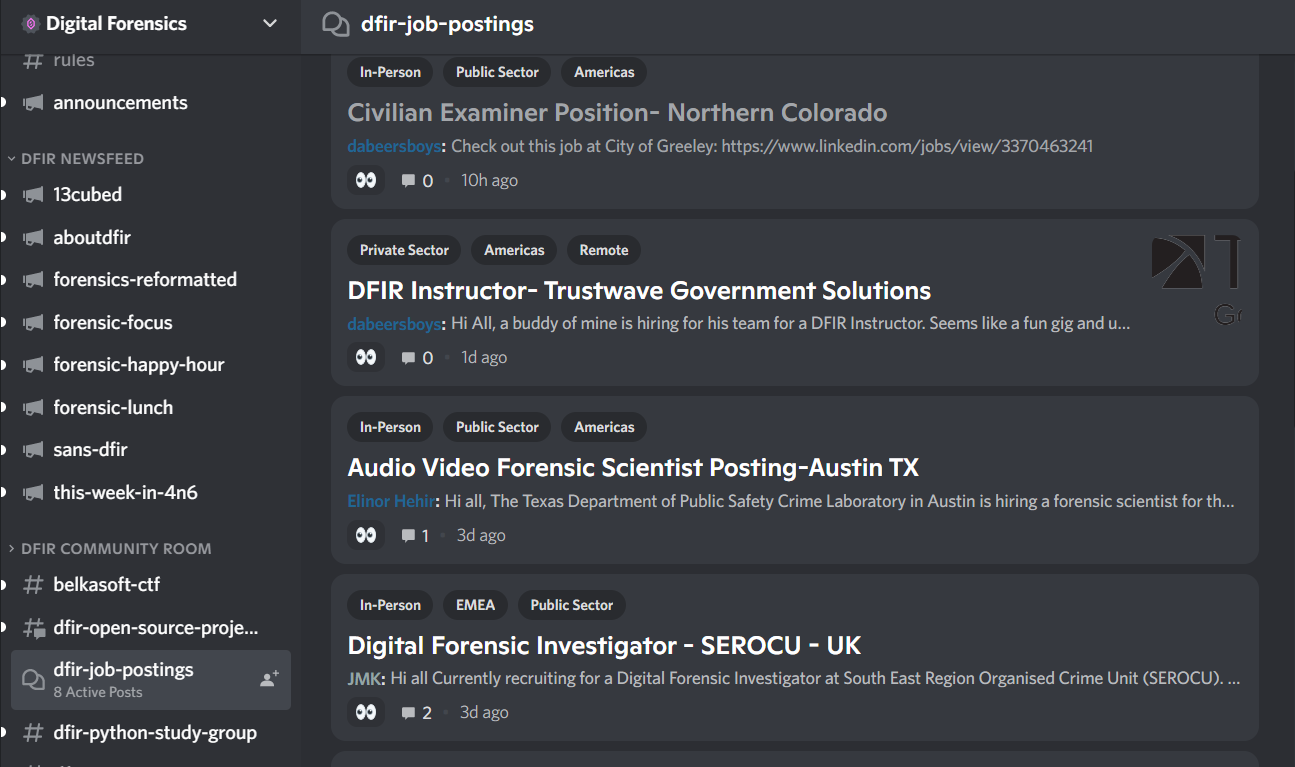React with eyes on DFIR Instructor post
This screenshot has width=1295, height=767.
pyautogui.click(x=366, y=357)
